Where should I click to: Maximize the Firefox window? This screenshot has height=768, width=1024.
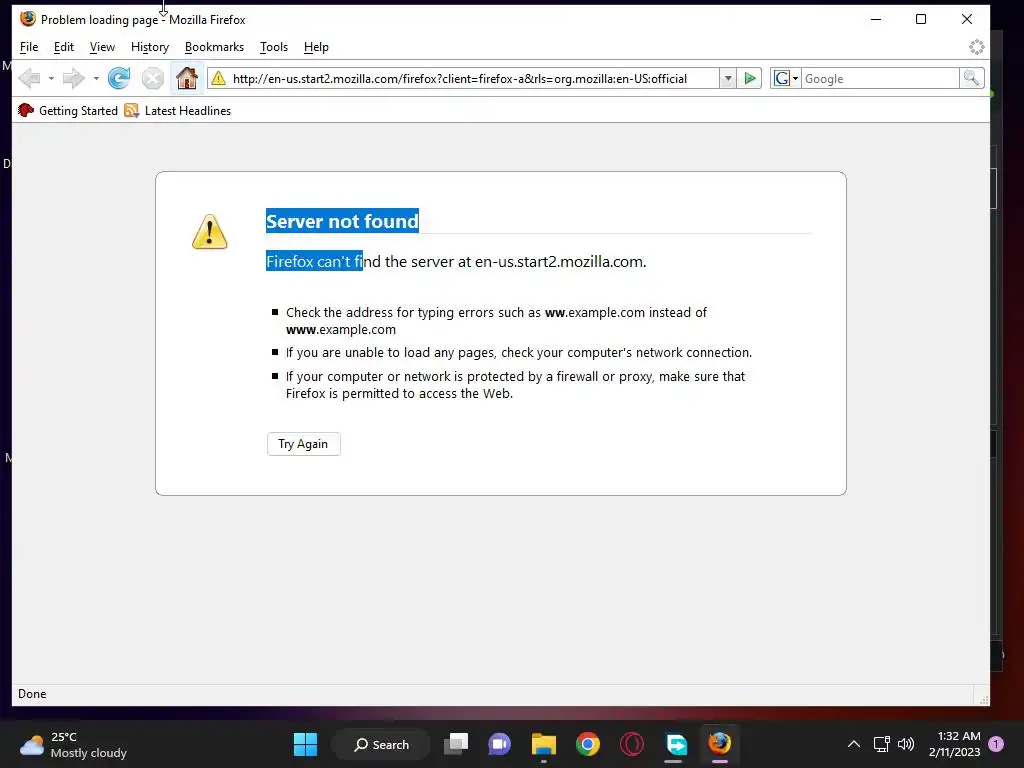click(x=921, y=19)
